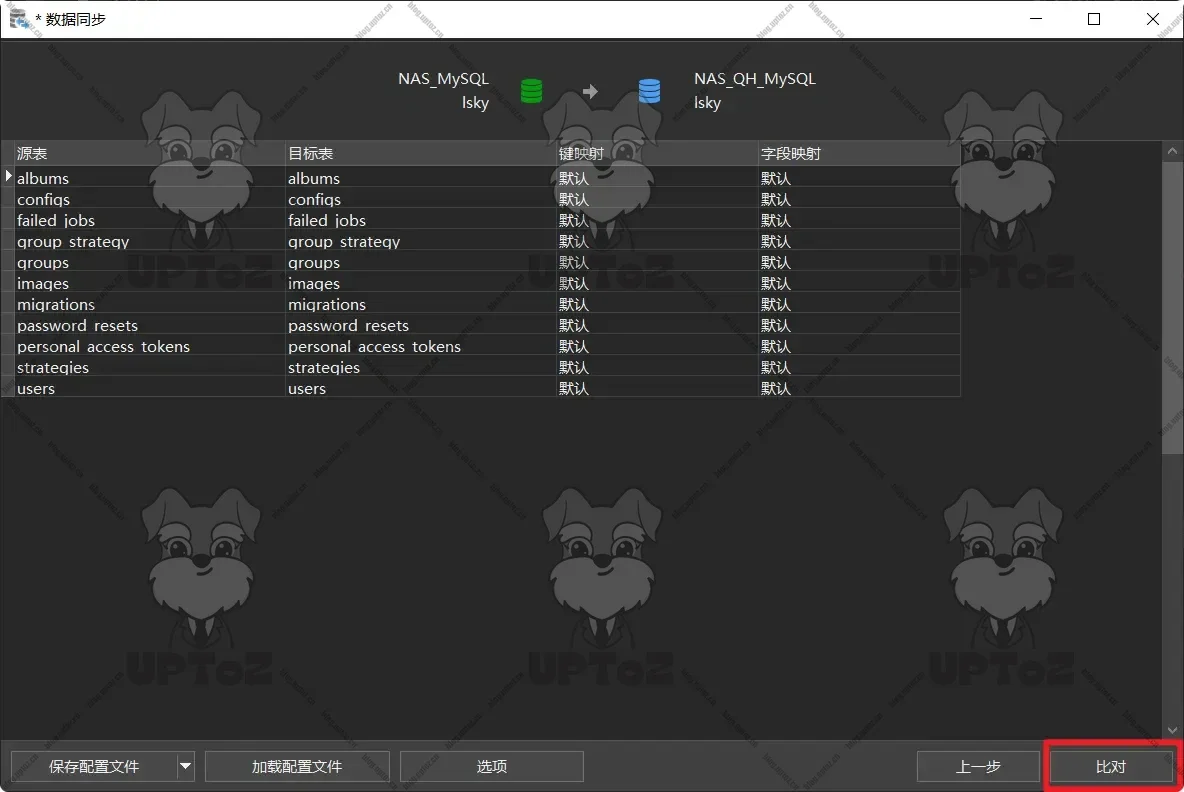This screenshot has width=1184, height=792.
Task: Close the 数据同步 window
Action: click(1152, 19)
